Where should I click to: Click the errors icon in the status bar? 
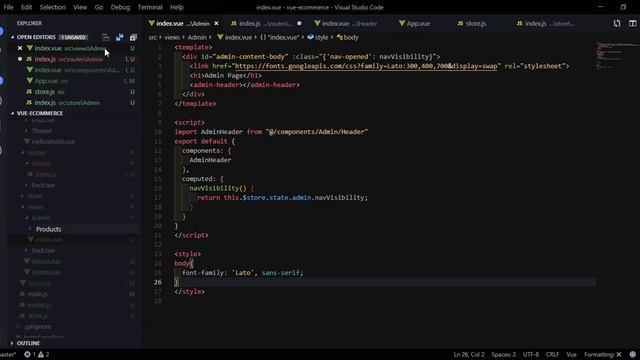pos(27,354)
